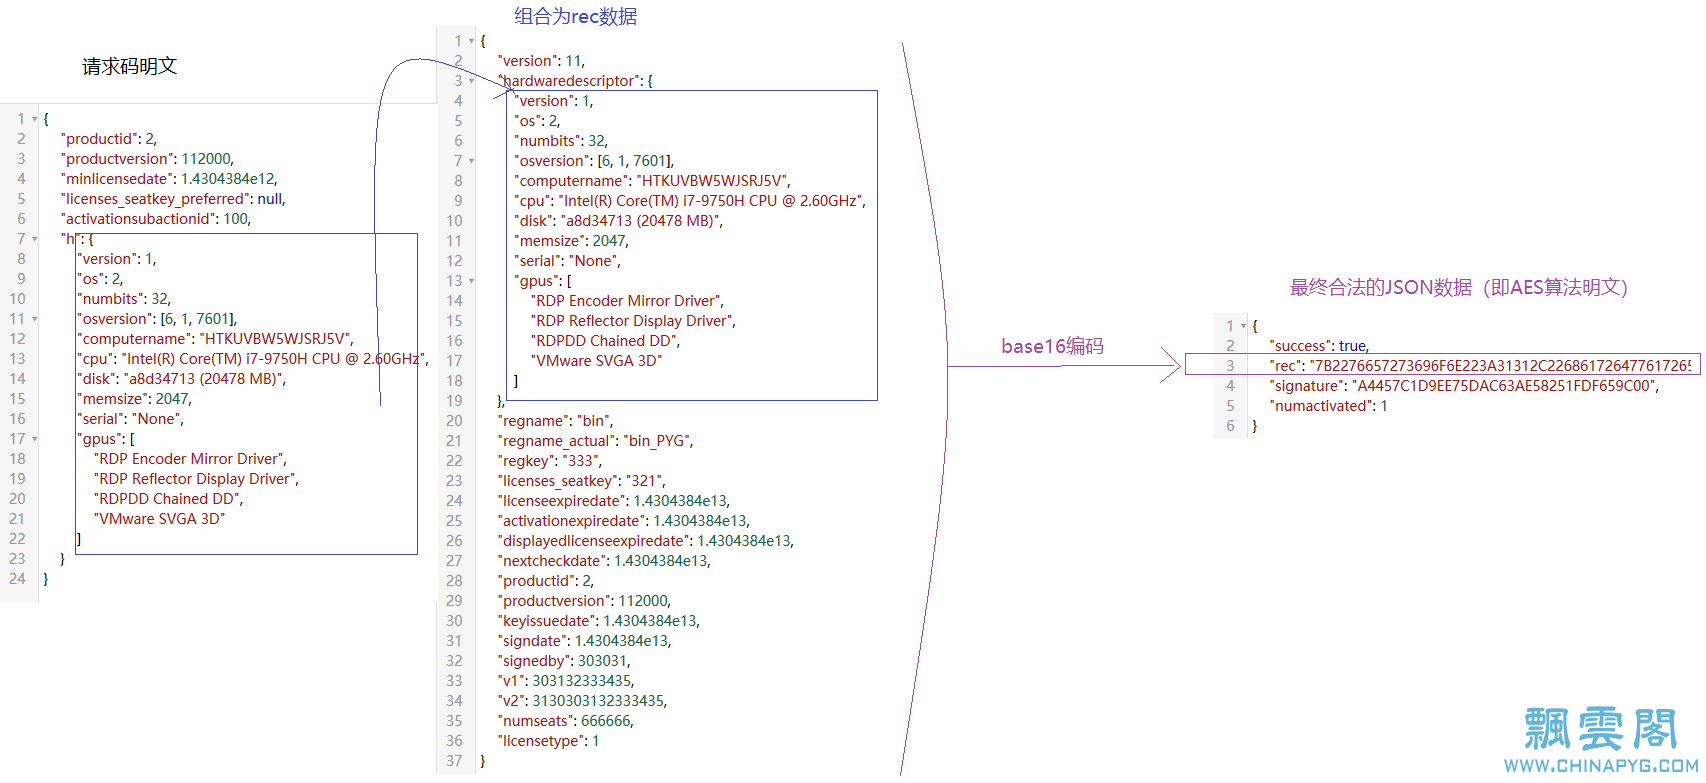Click "productversion": 112000 in middle panel
Screen dimensions: 1706x783
coord(584,601)
